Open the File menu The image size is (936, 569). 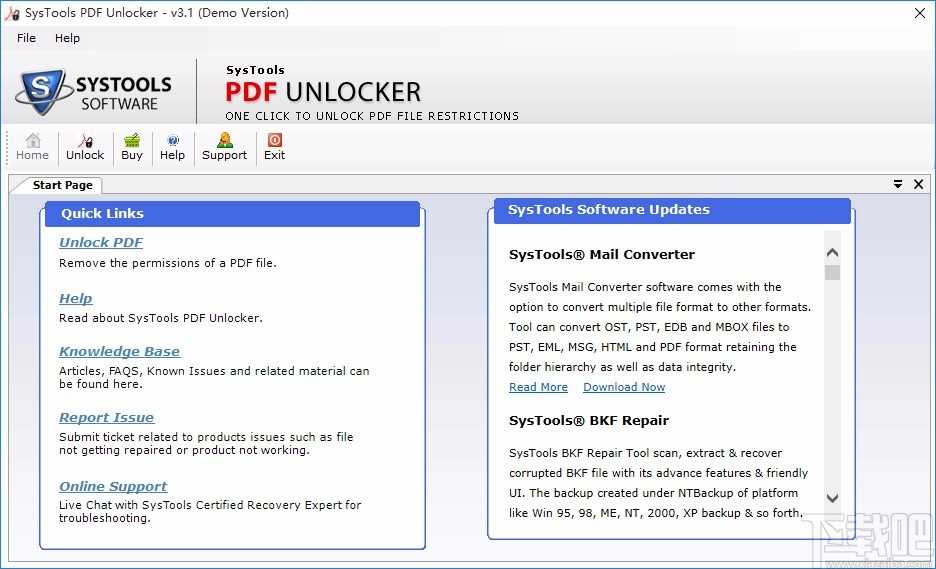click(x=26, y=38)
